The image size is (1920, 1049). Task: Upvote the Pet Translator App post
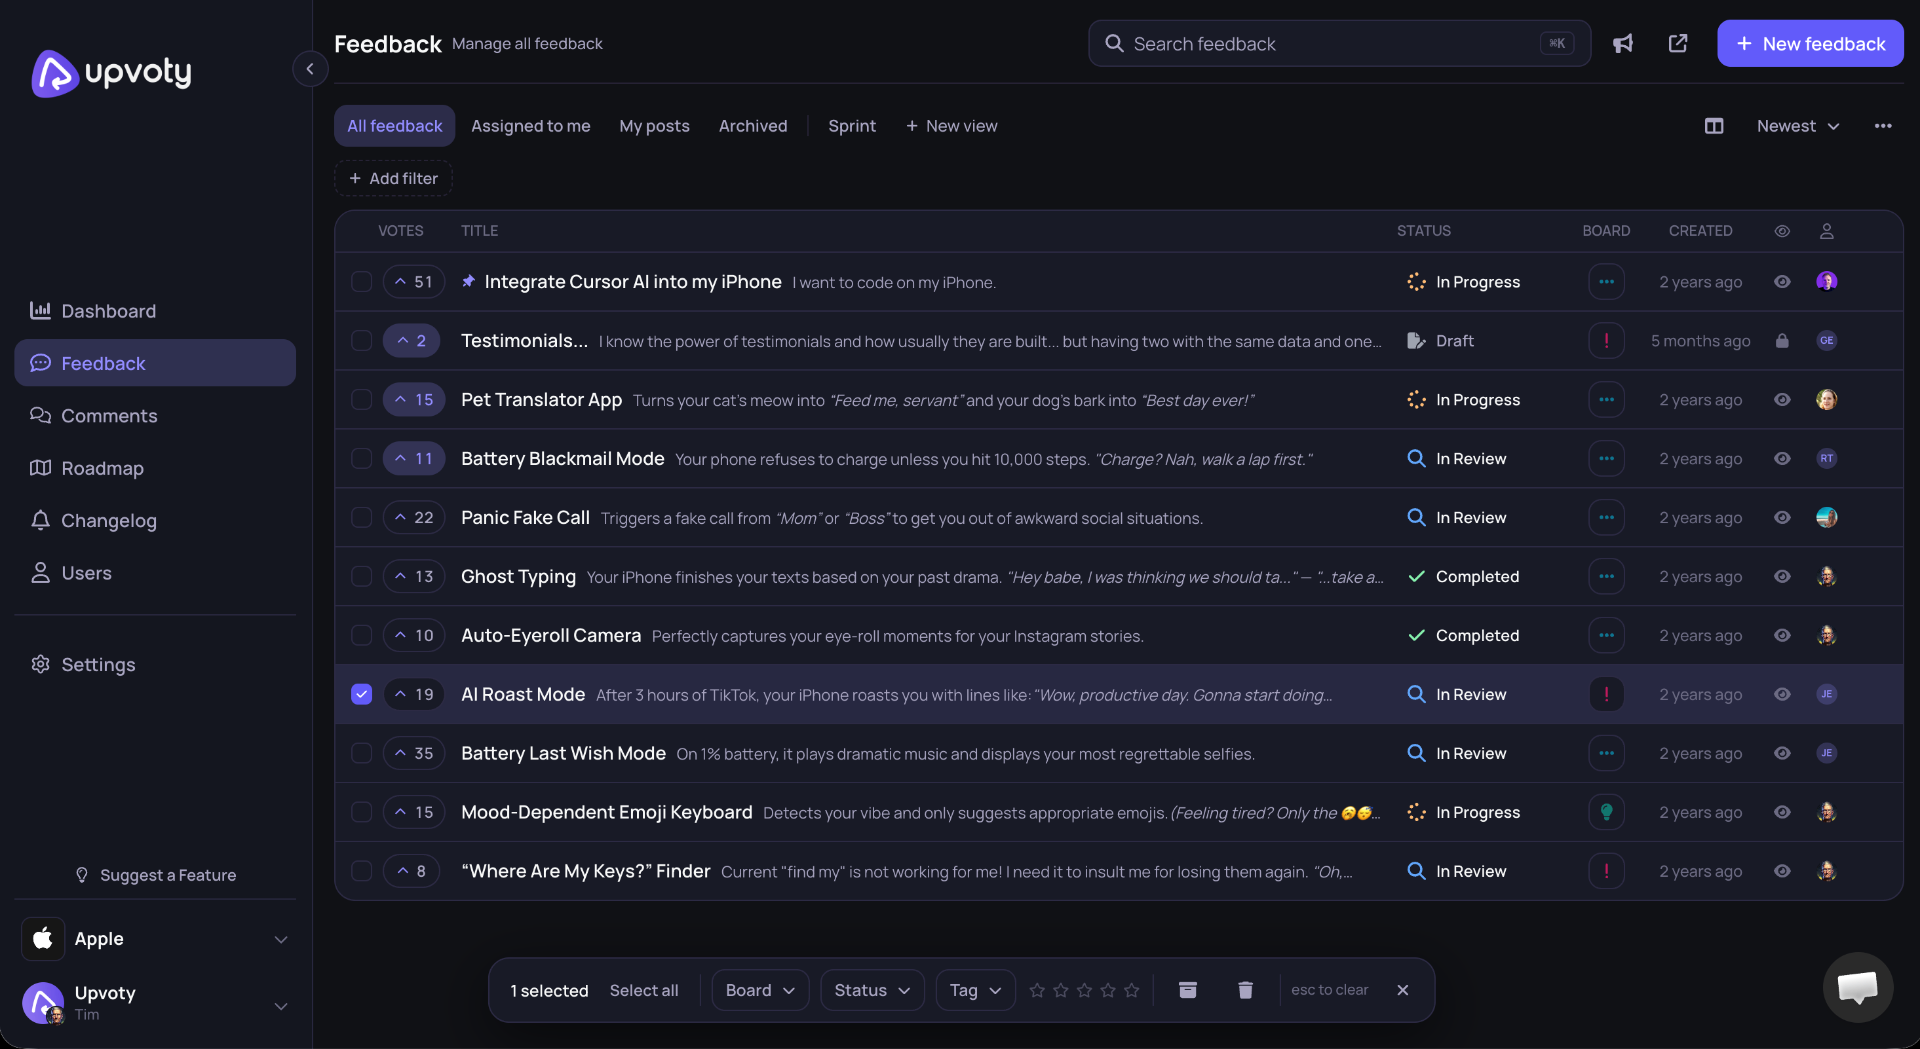[414, 400]
